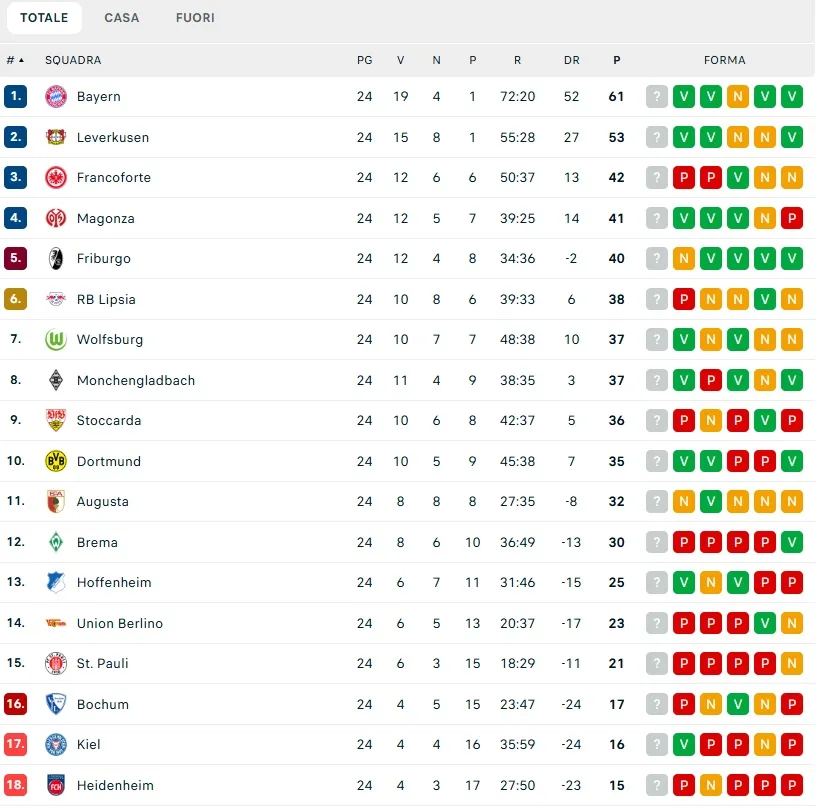
Task: Click Friburgo's orange N form badge
Action: coord(684,259)
